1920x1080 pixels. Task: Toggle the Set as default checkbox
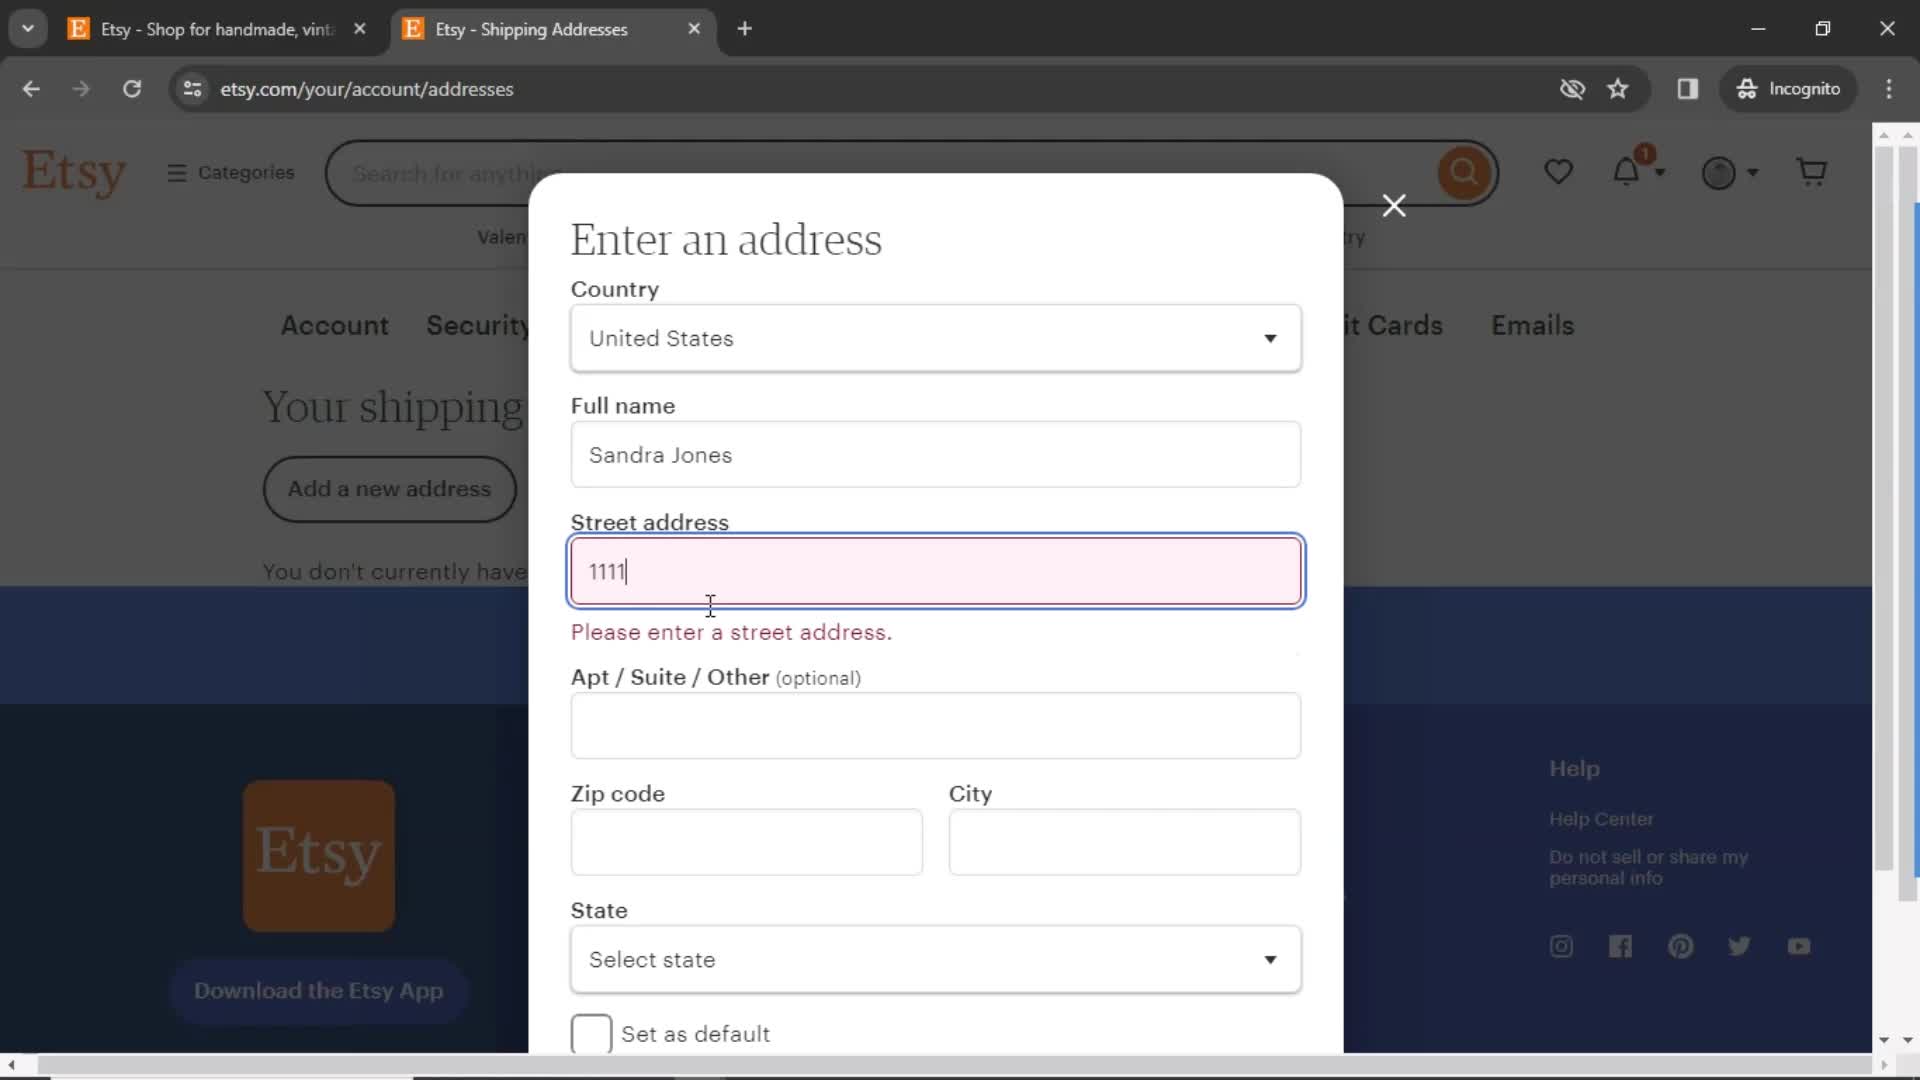[592, 1036]
